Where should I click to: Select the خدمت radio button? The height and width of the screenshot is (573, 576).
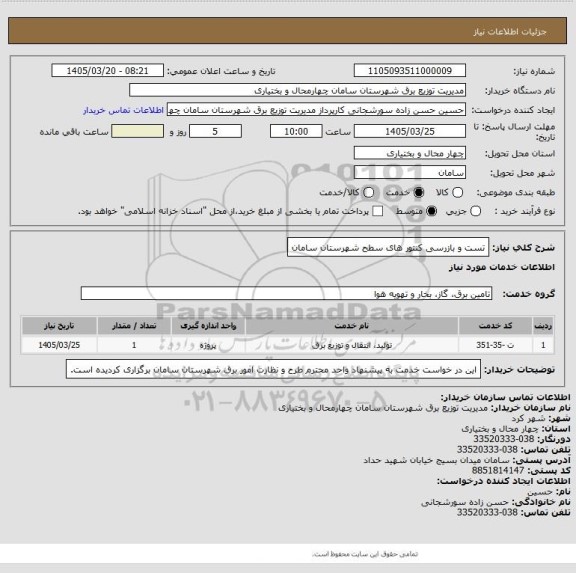(x=418, y=192)
